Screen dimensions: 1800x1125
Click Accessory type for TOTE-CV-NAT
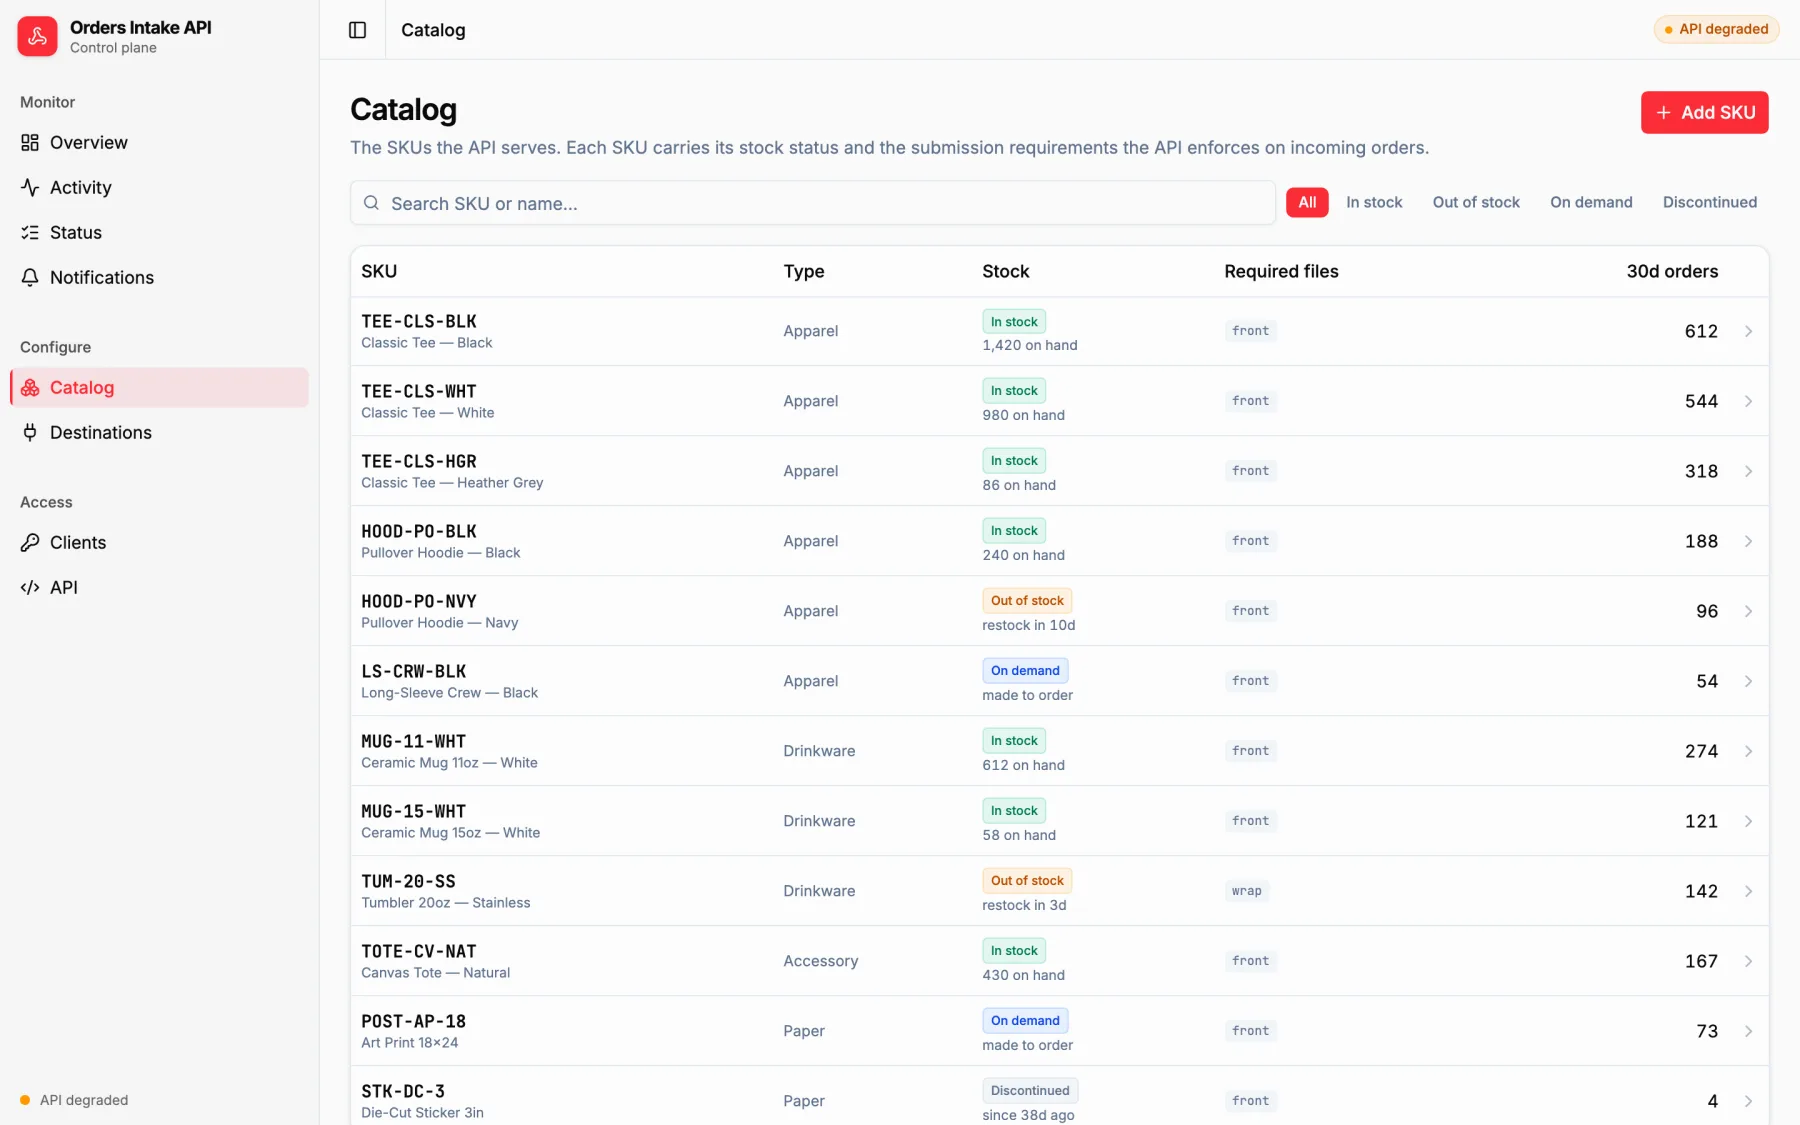point(820,961)
